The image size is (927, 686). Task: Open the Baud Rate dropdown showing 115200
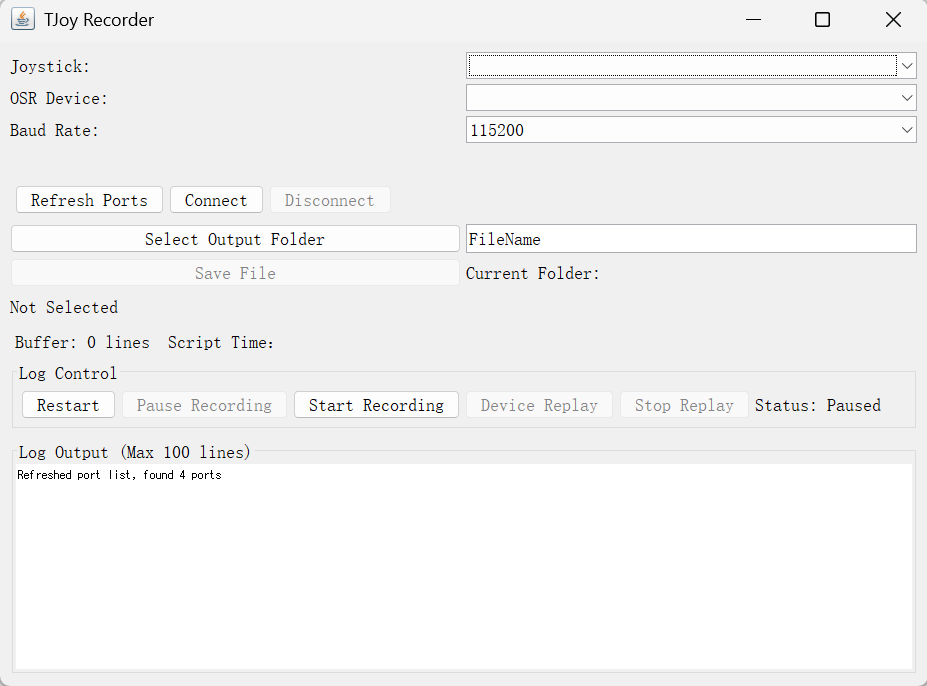coord(690,130)
